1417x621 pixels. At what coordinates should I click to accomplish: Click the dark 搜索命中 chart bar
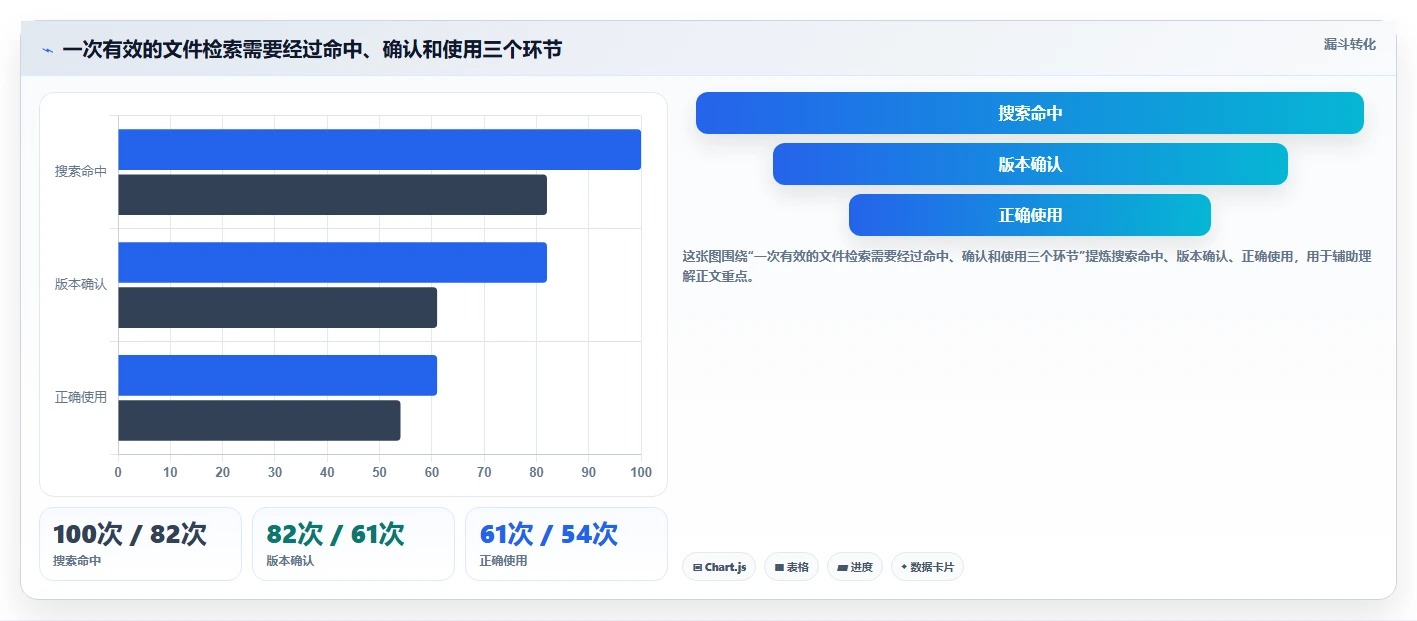[x=332, y=195]
